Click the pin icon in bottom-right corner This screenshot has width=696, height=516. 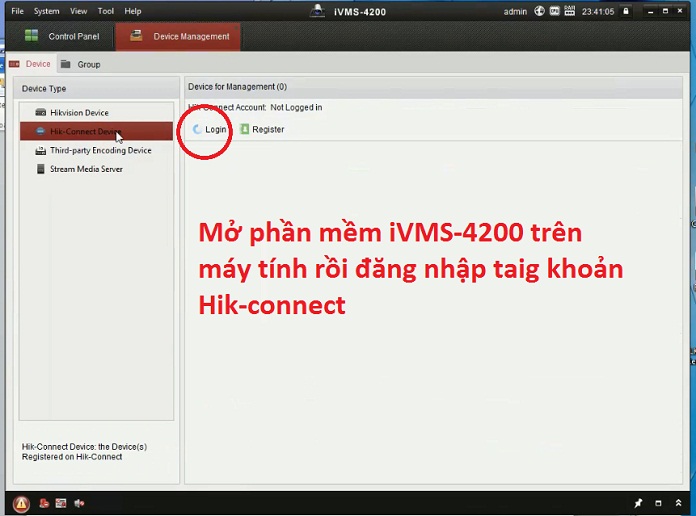[638, 503]
